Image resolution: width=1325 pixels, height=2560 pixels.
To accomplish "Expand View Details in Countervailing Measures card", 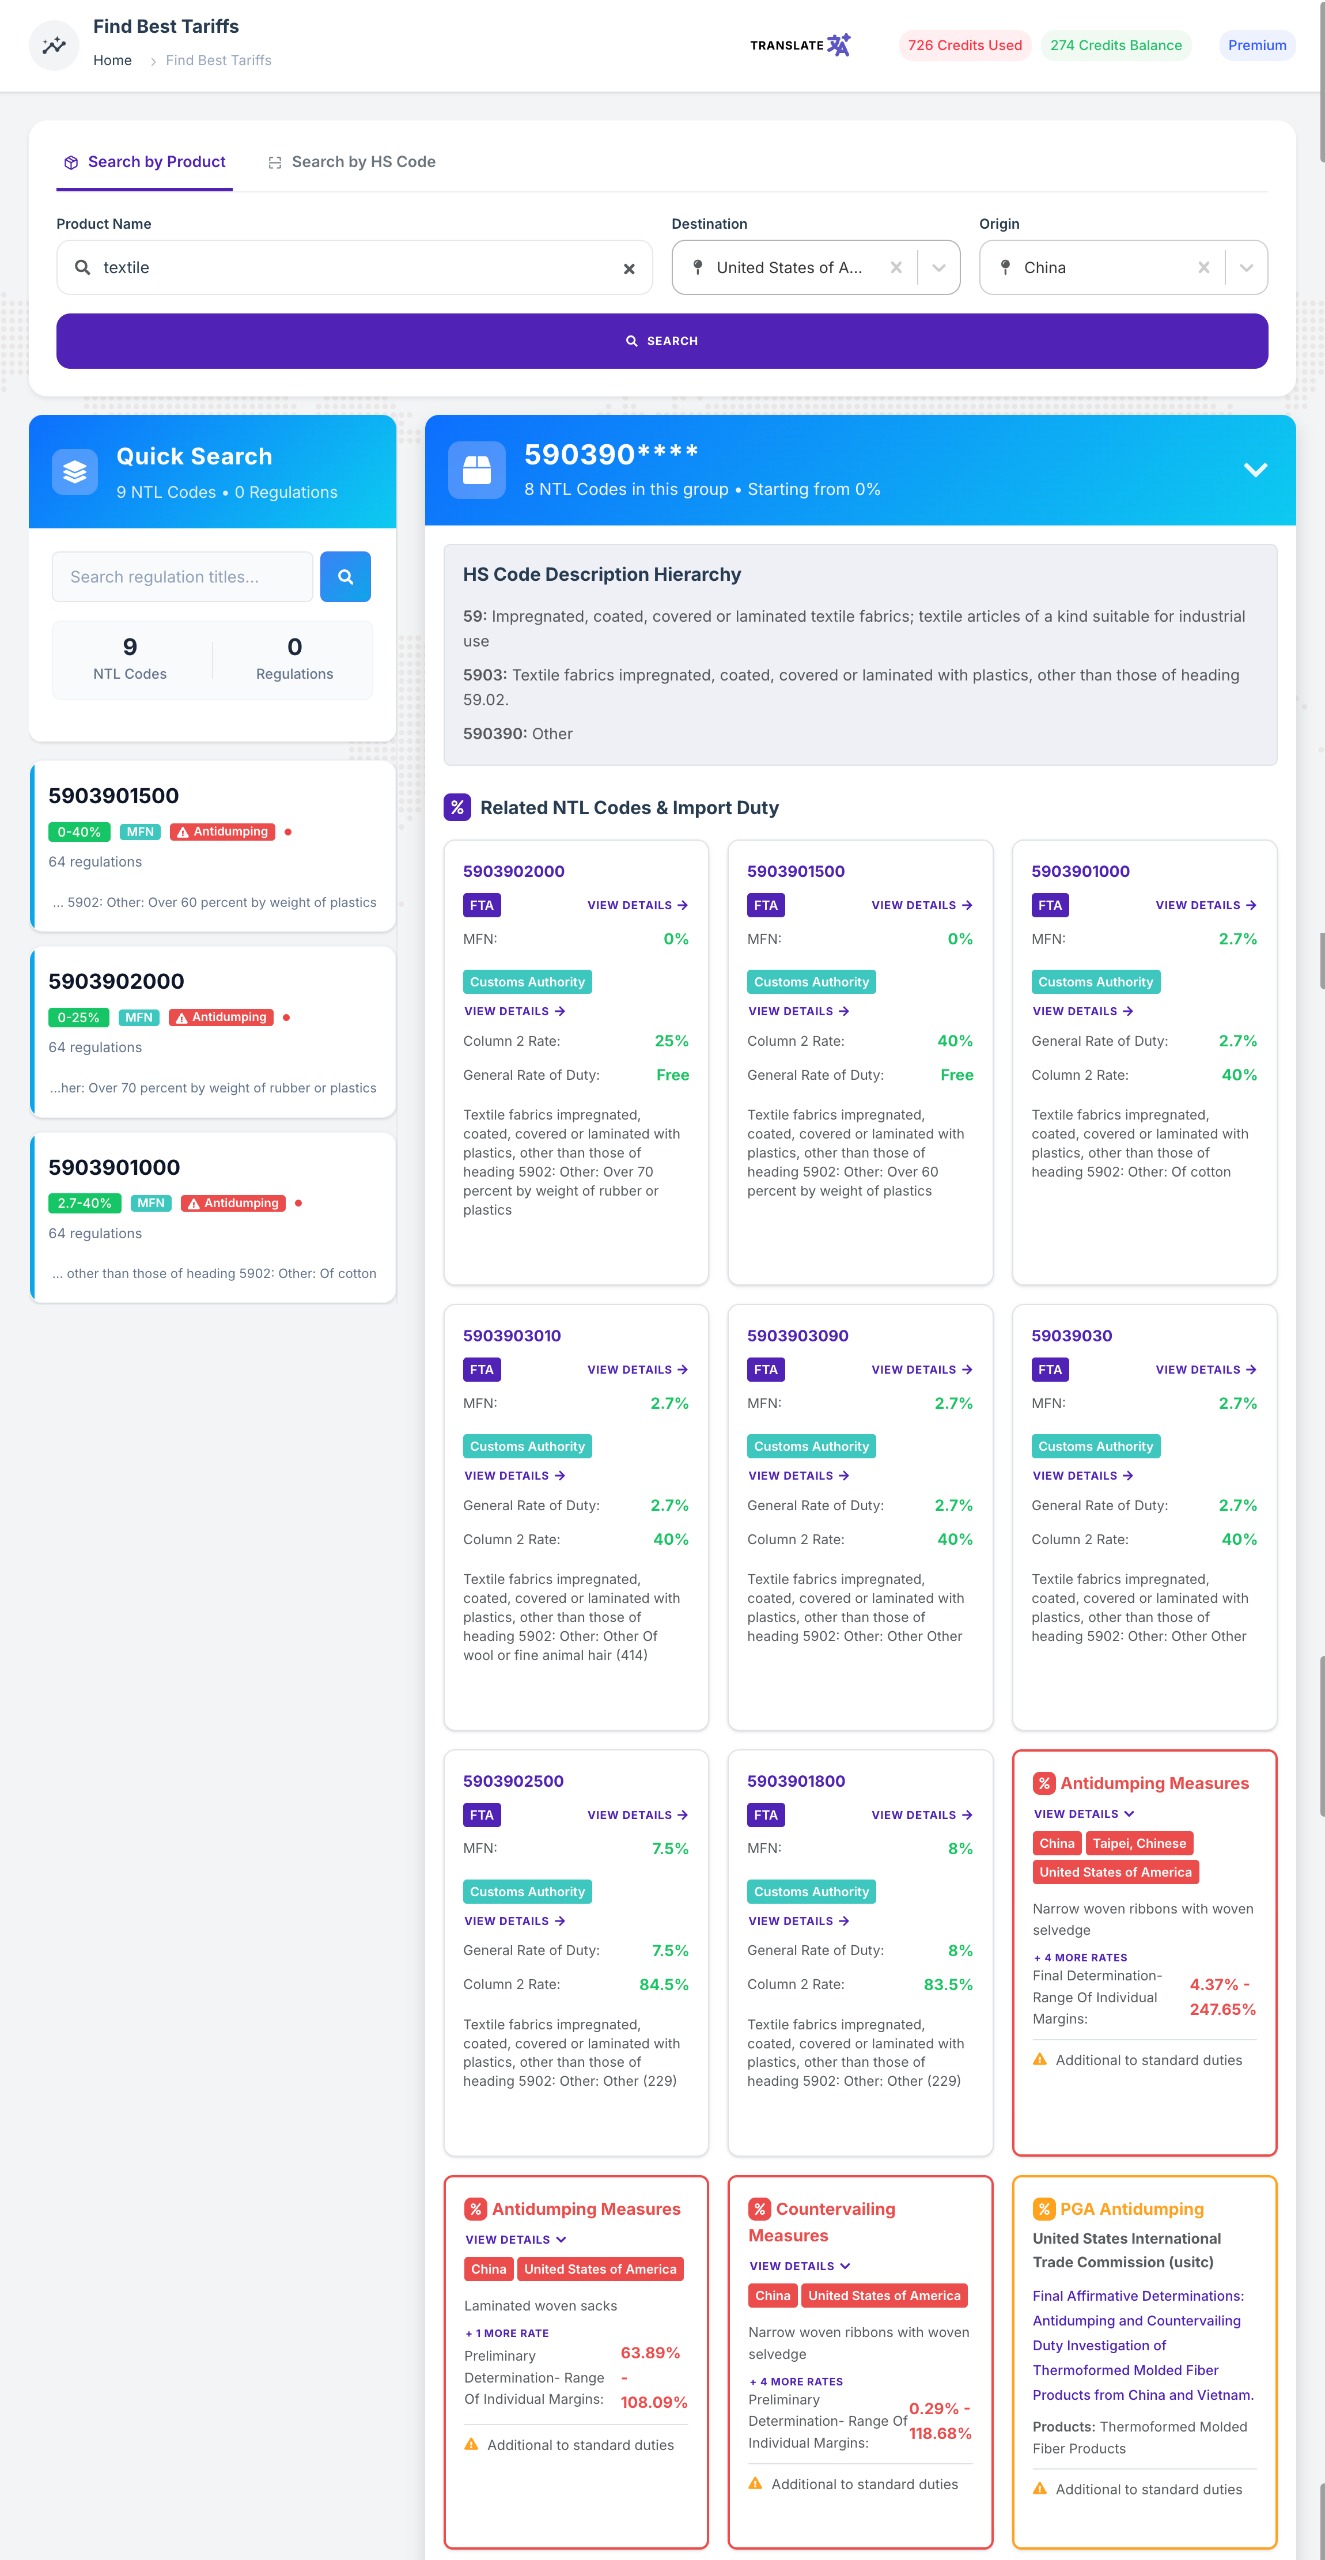I will [x=800, y=2266].
